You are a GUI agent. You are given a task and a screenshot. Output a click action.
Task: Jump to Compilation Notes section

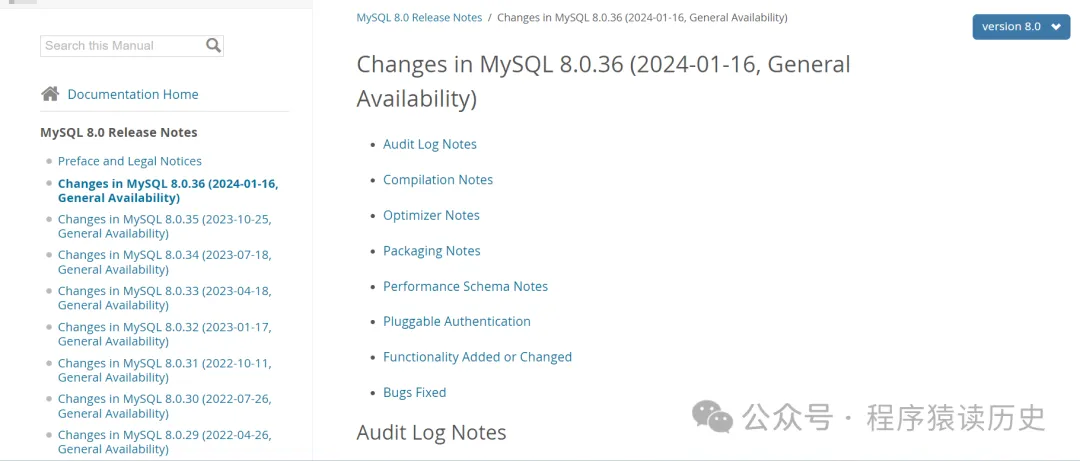point(438,180)
